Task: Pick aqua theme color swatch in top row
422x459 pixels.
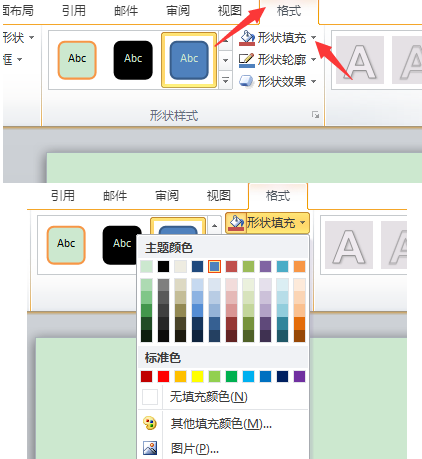Action: click(282, 267)
